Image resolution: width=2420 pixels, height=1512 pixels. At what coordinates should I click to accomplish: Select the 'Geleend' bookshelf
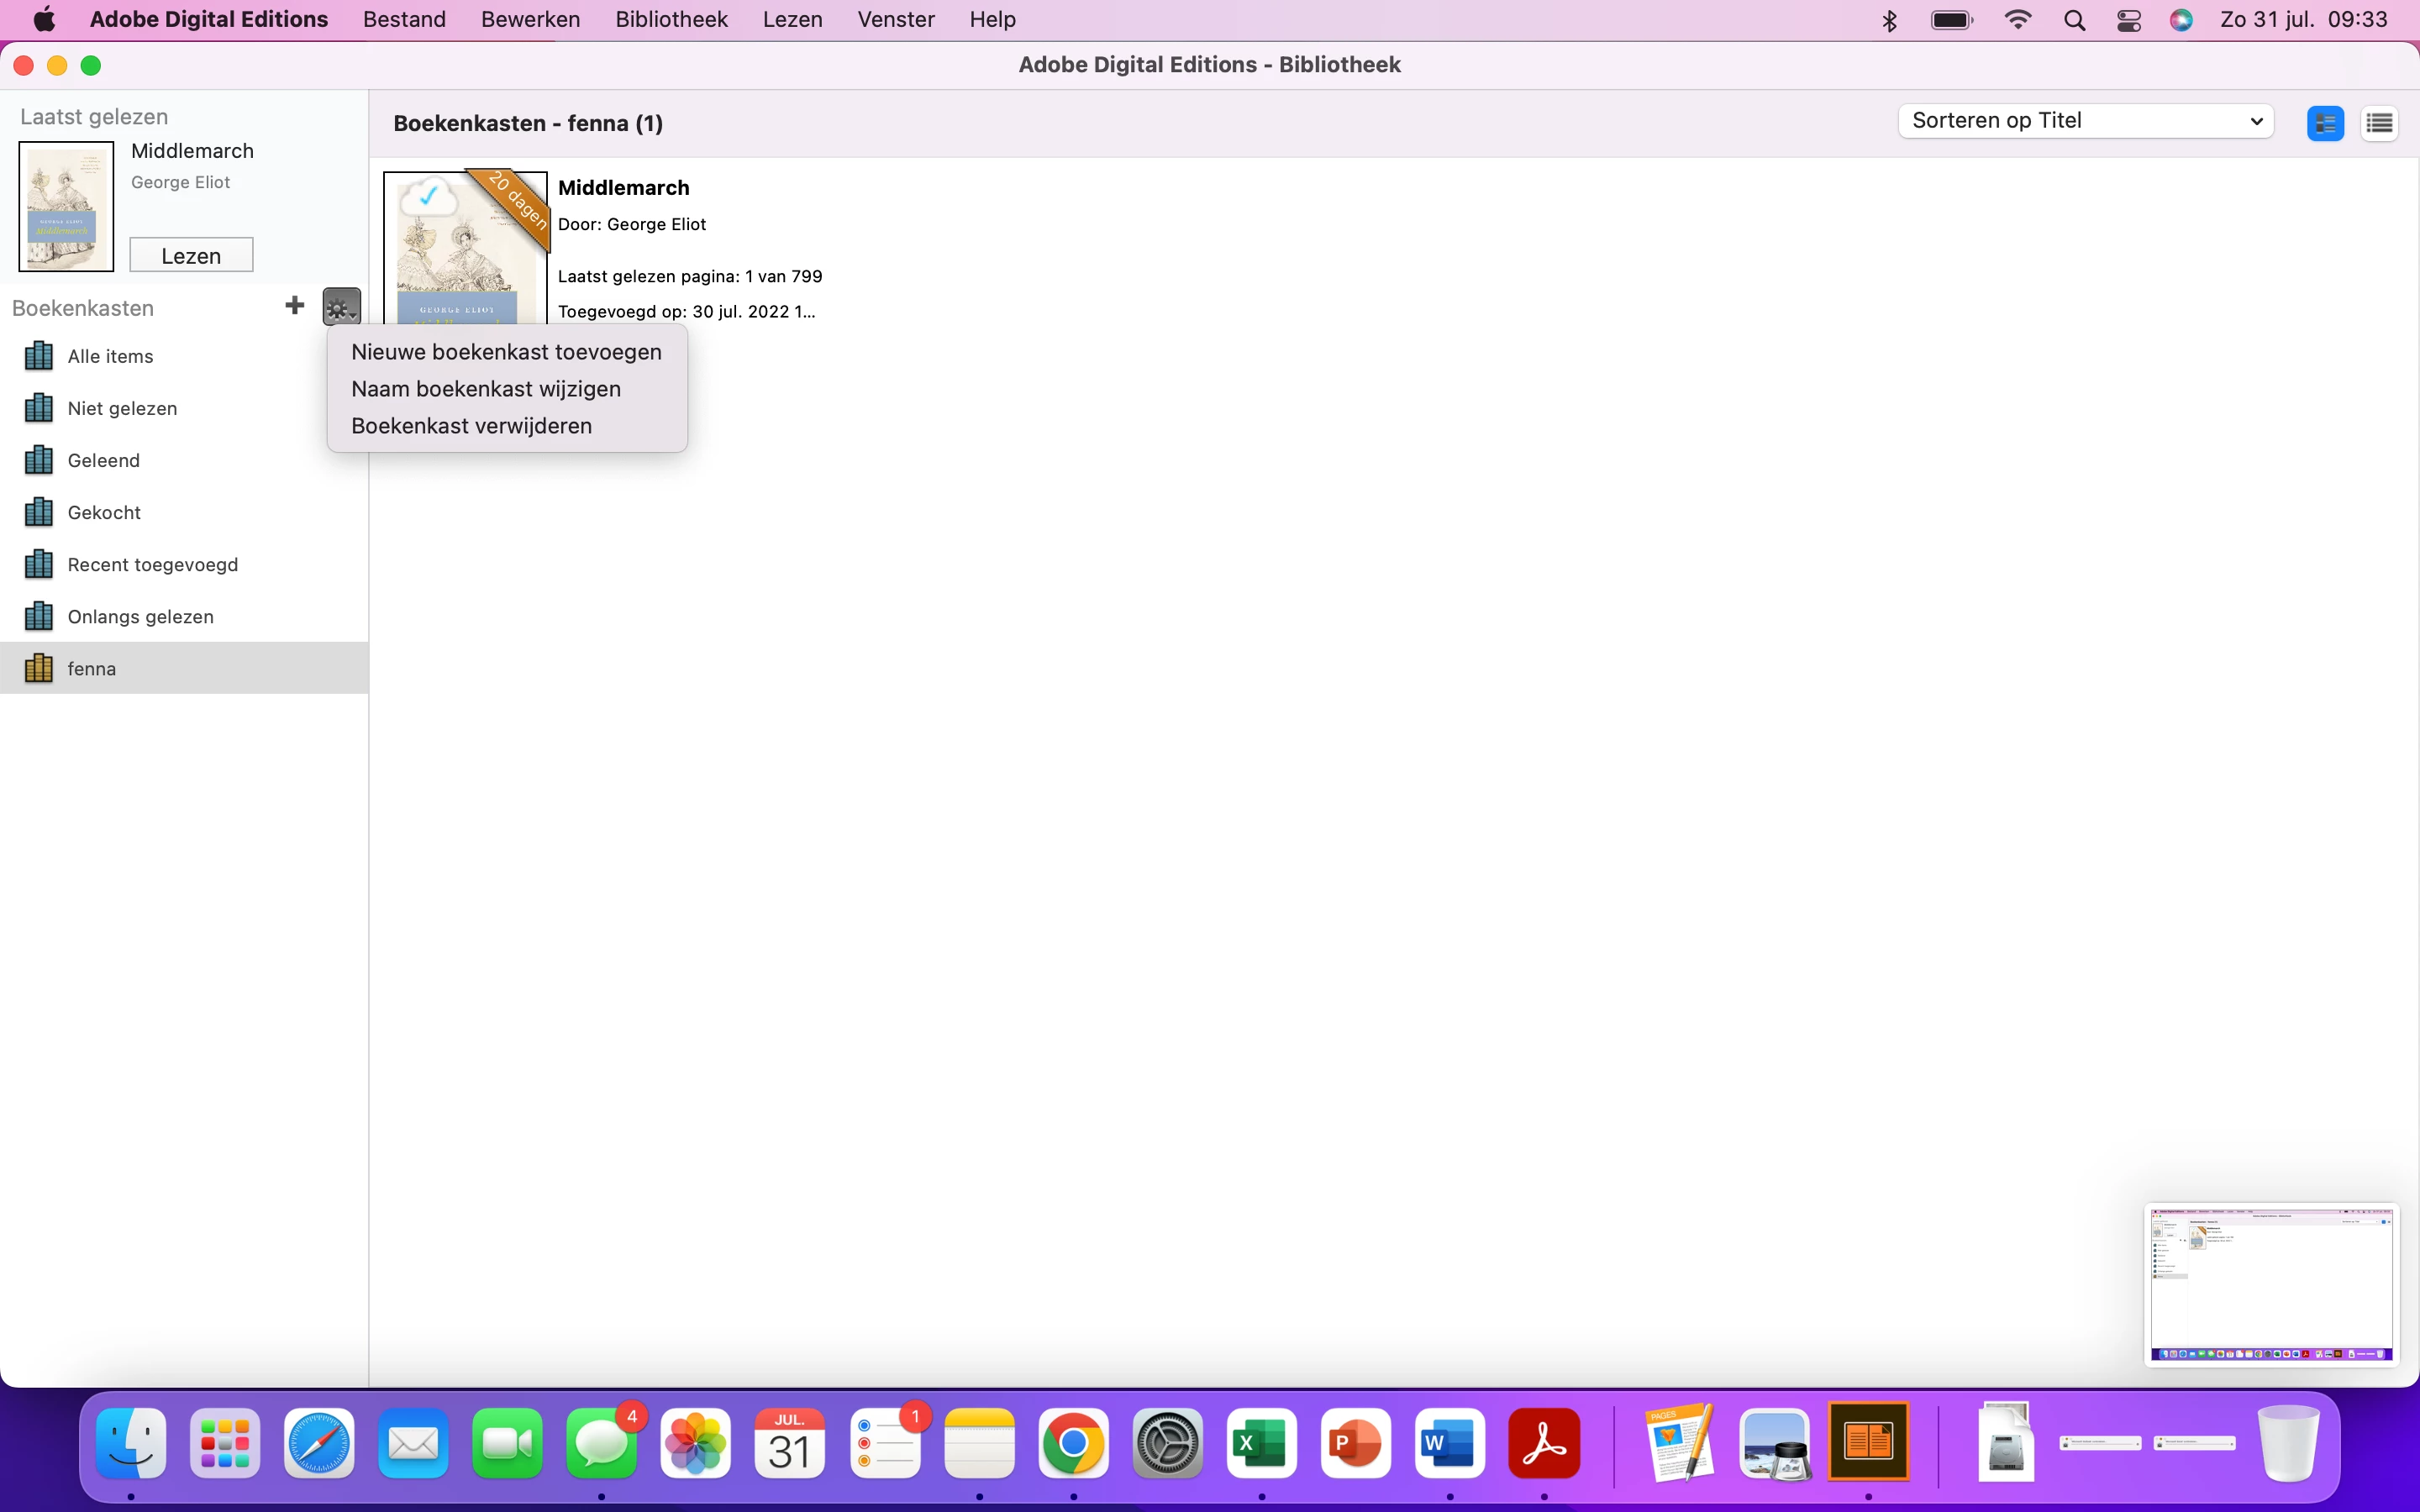[x=103, y=461]
